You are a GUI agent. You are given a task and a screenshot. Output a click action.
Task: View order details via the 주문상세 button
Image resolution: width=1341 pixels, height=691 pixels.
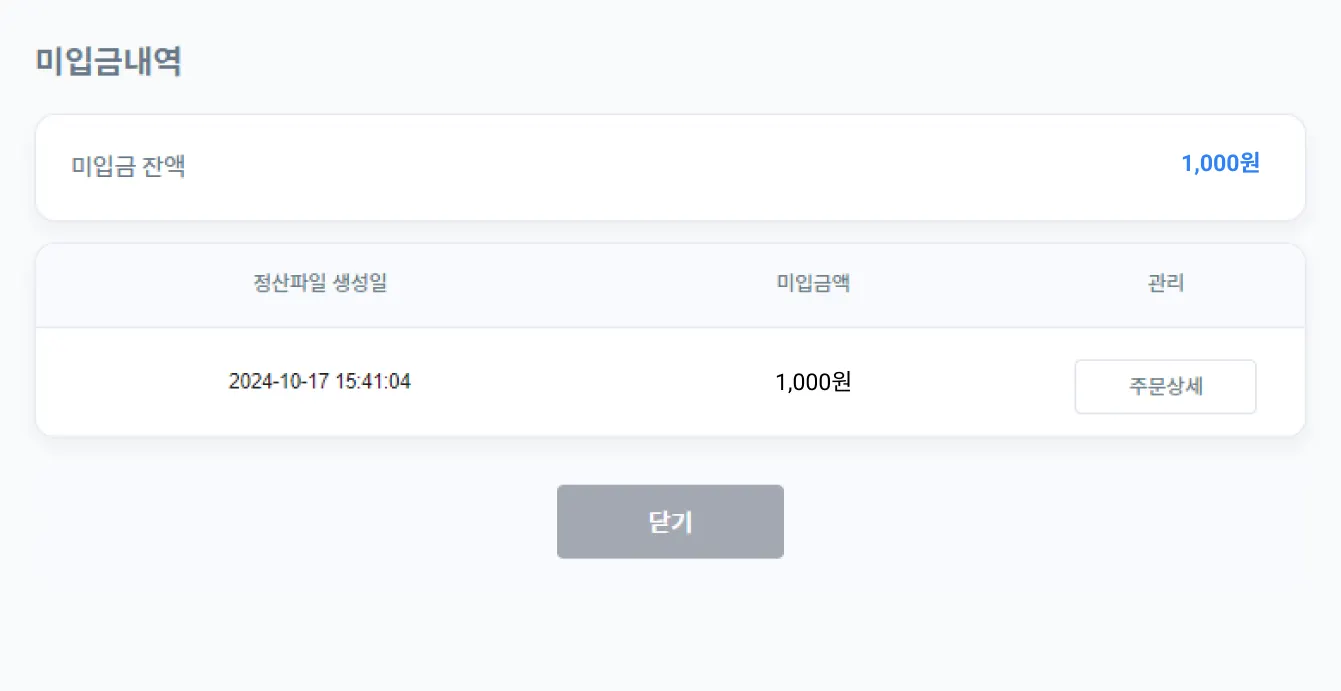[1165, 387]
